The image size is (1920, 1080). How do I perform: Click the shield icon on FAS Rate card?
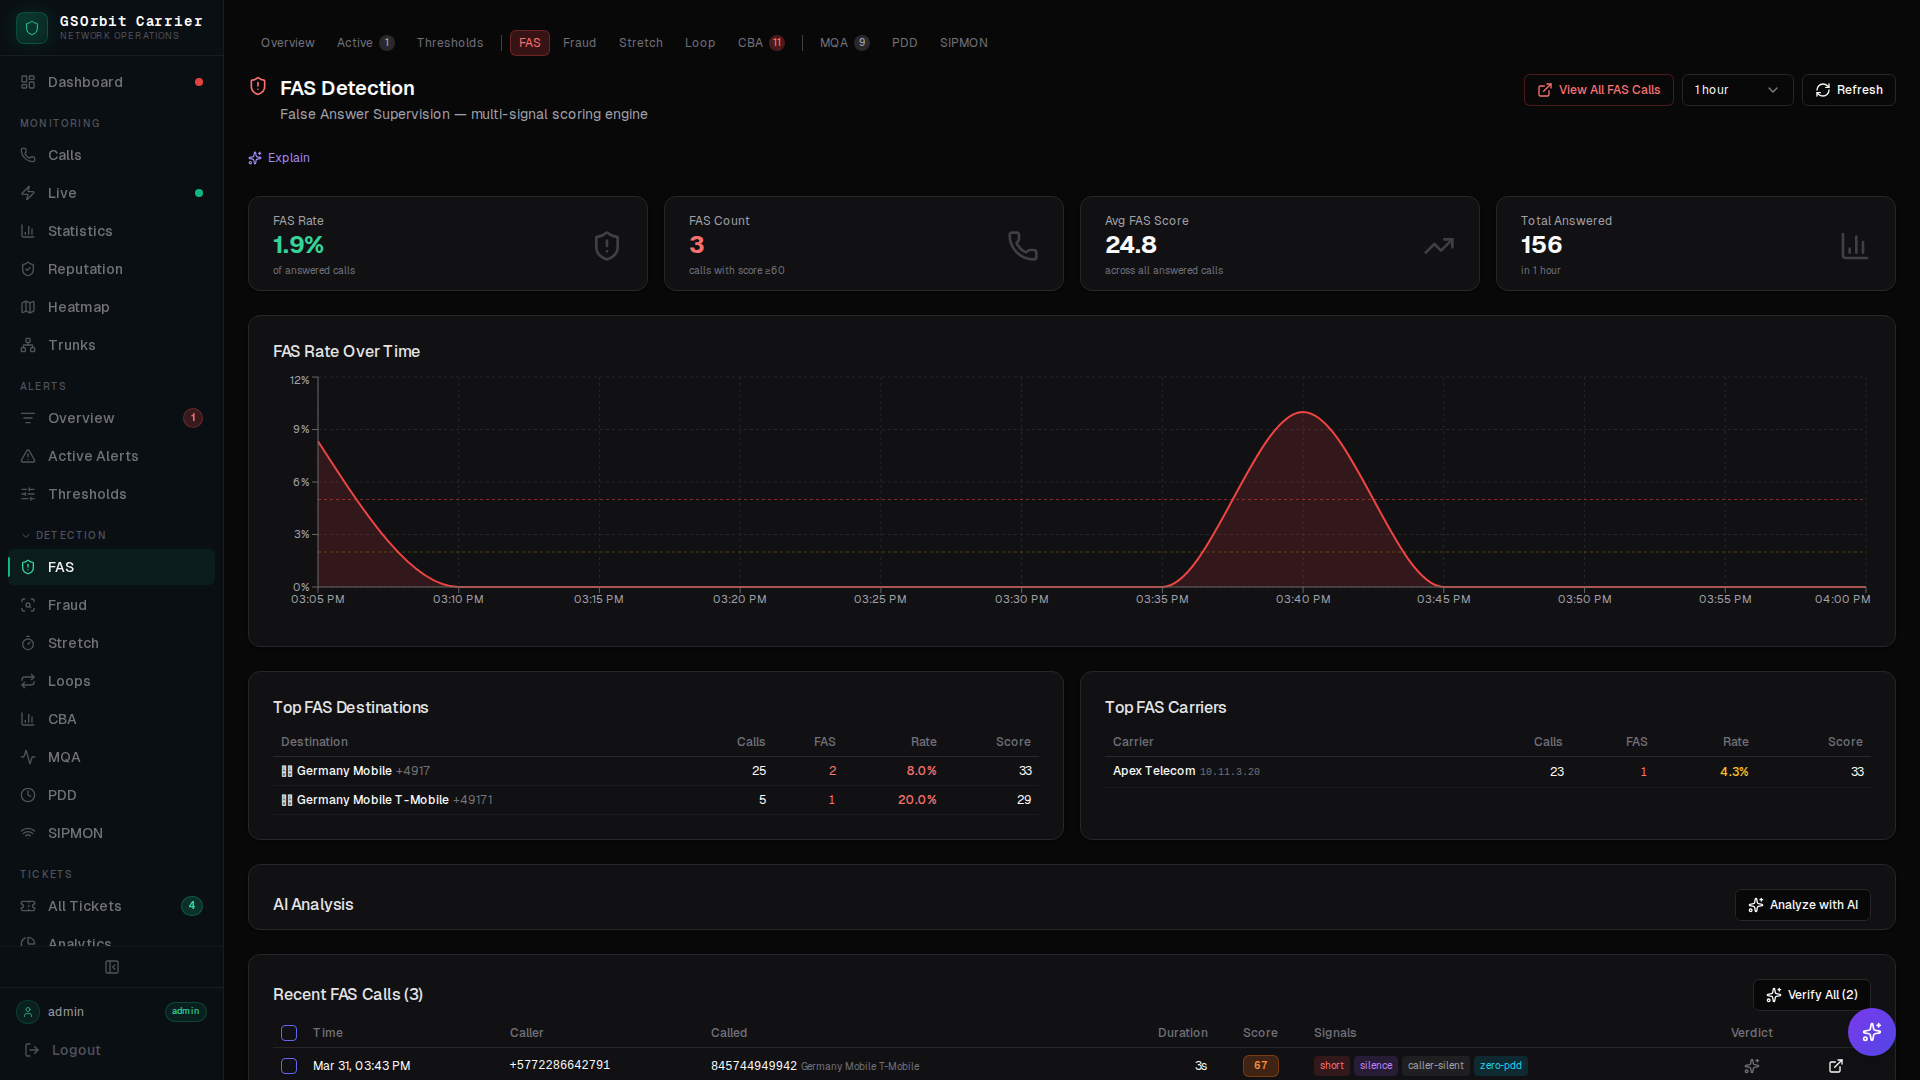(606, 245)
